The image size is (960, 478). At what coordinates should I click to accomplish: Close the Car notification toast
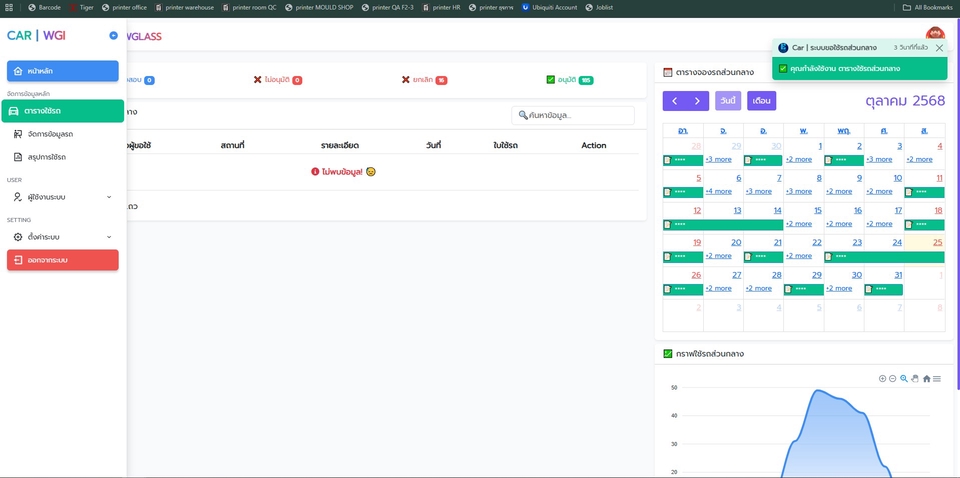939,48
